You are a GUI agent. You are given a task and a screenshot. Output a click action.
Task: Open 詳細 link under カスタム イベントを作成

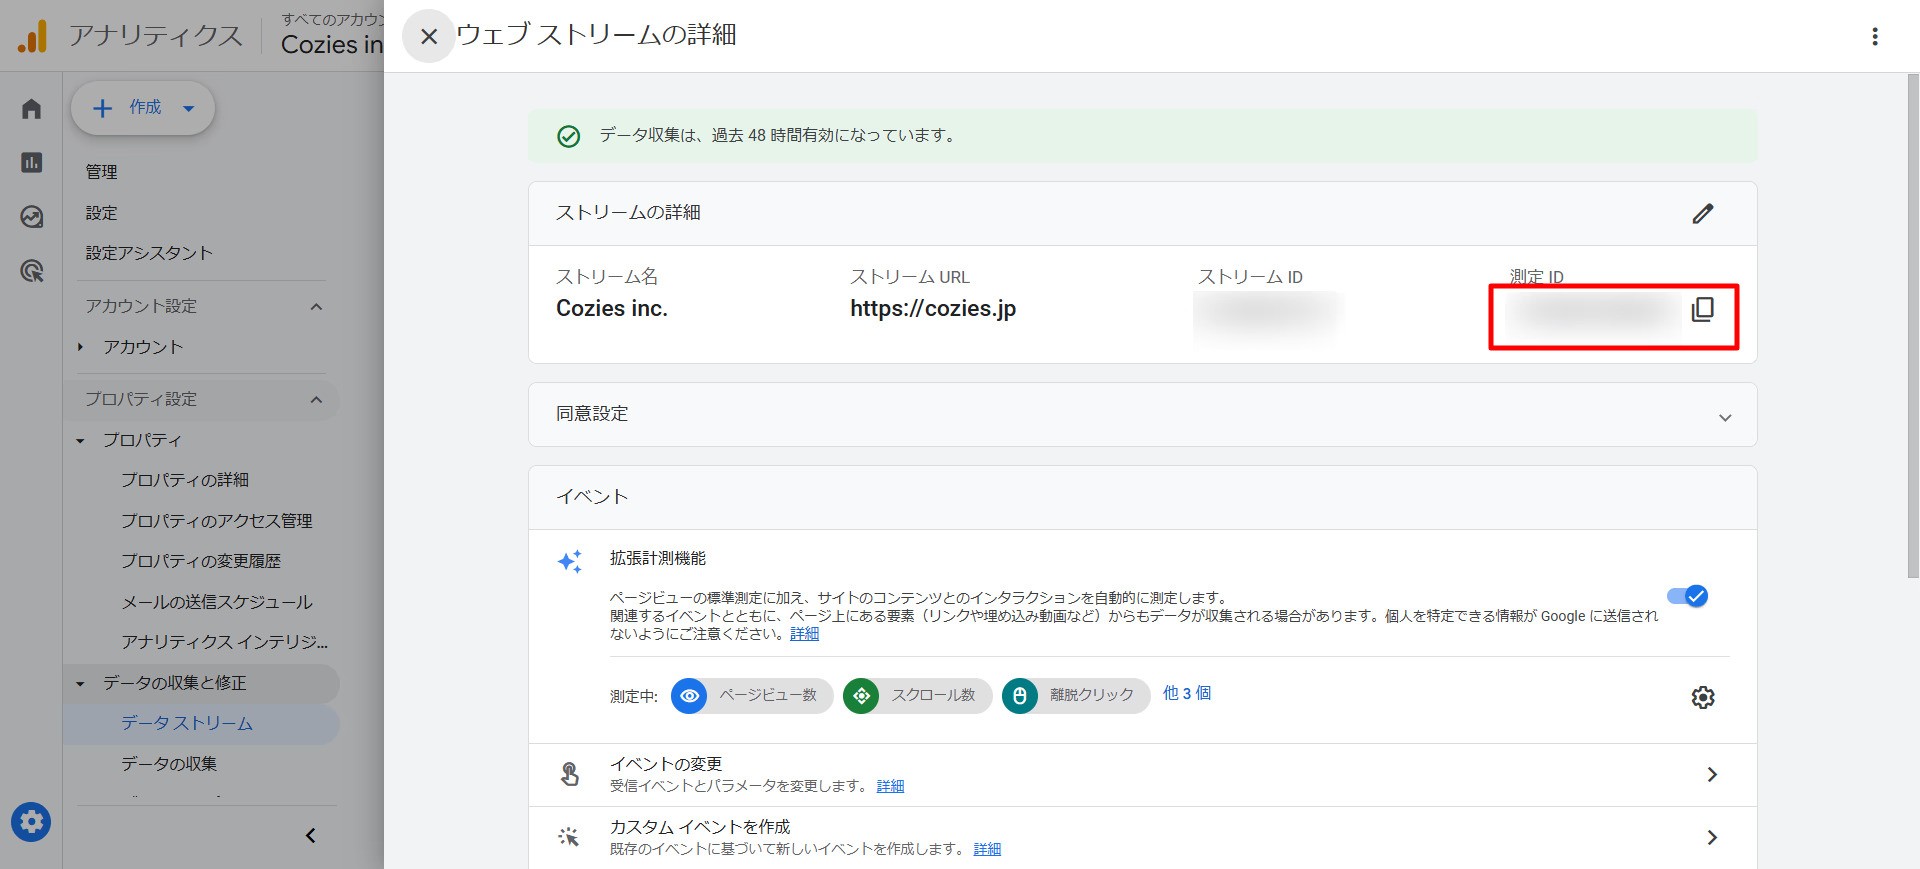pos(987,849)
